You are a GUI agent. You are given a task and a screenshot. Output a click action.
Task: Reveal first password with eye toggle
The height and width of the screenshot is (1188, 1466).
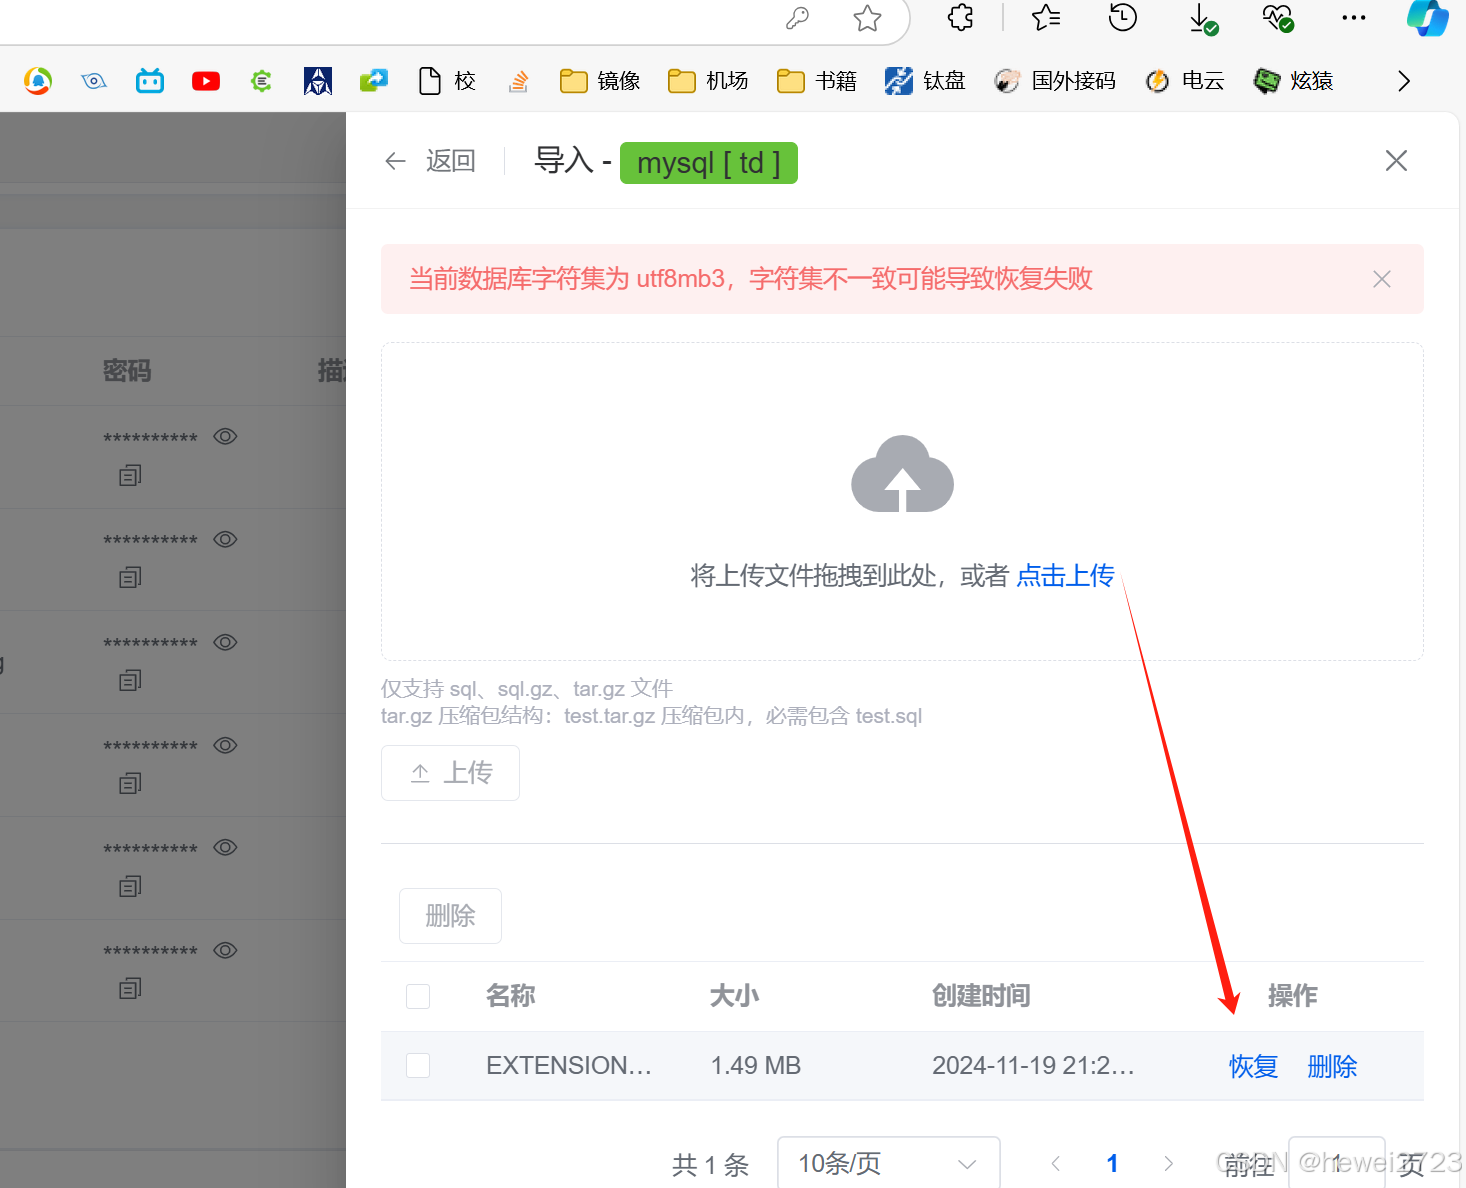coord(225,436)
